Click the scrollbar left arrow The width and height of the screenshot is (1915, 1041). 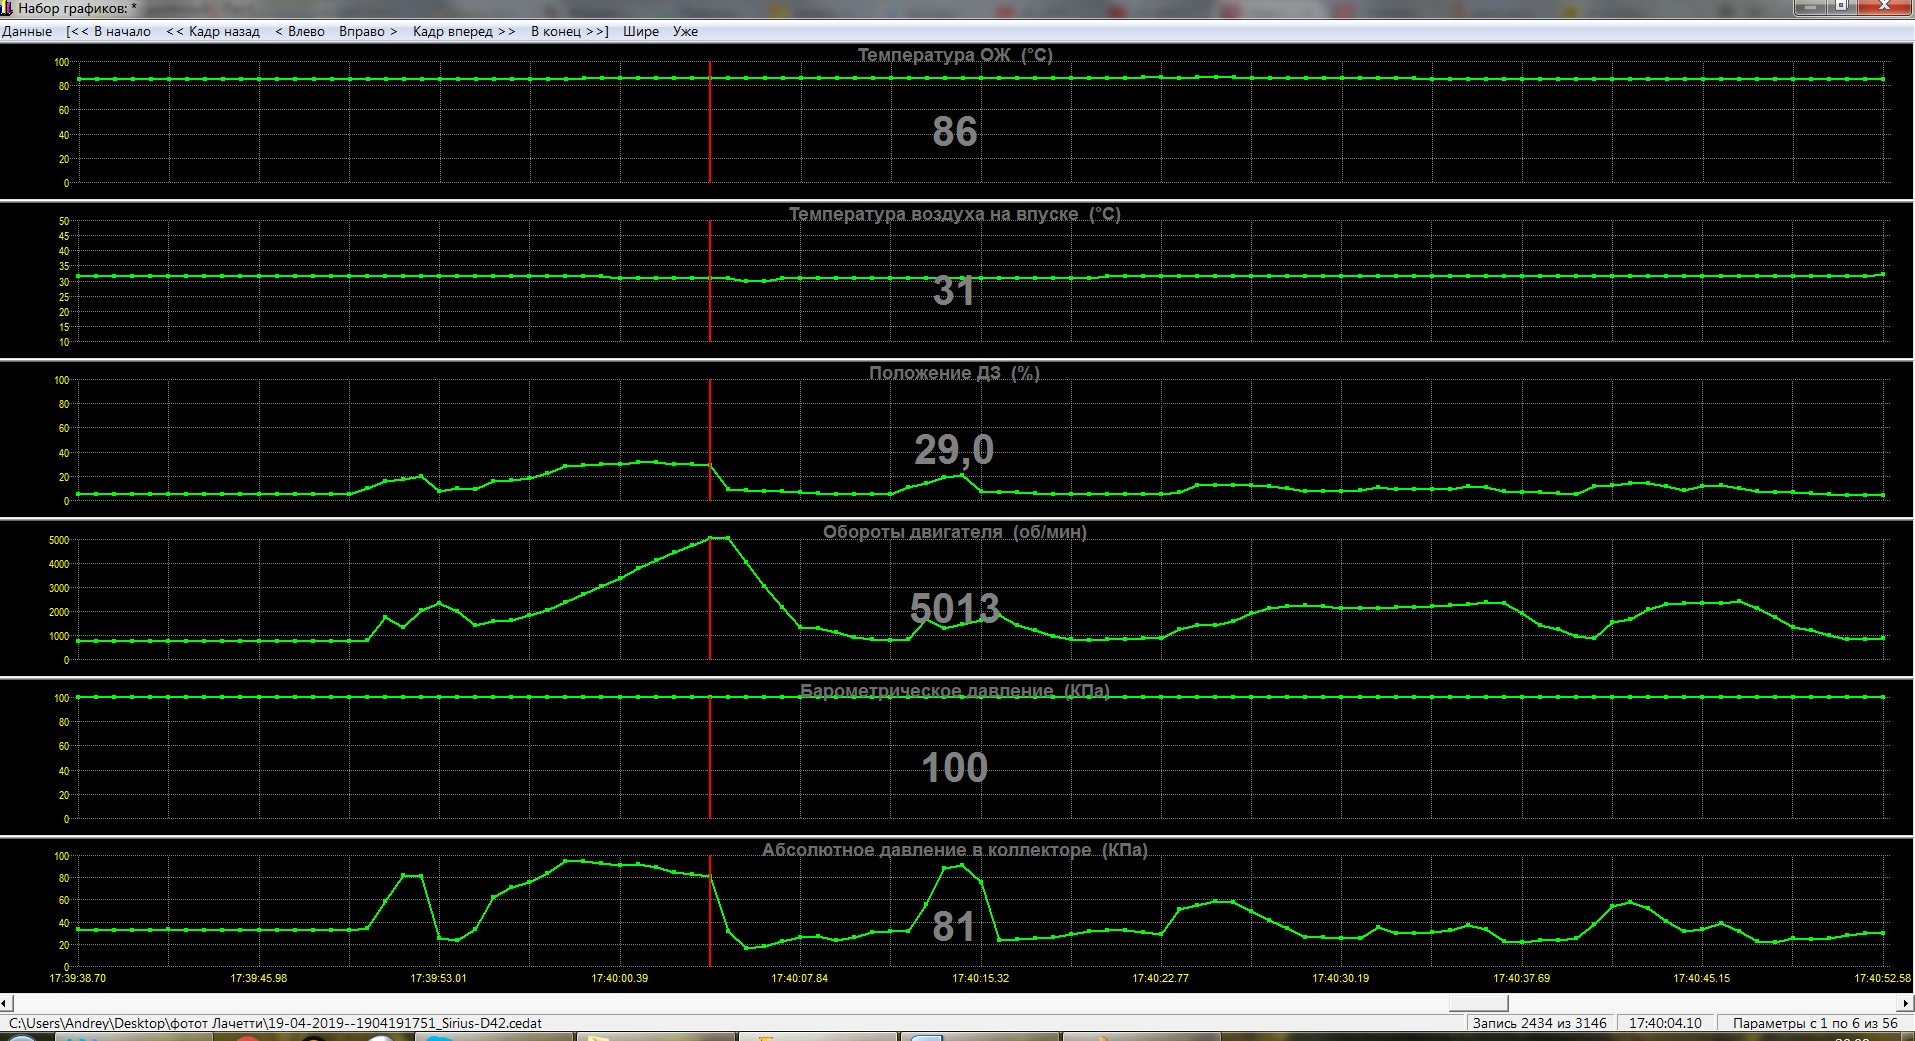click(6, 1003)
